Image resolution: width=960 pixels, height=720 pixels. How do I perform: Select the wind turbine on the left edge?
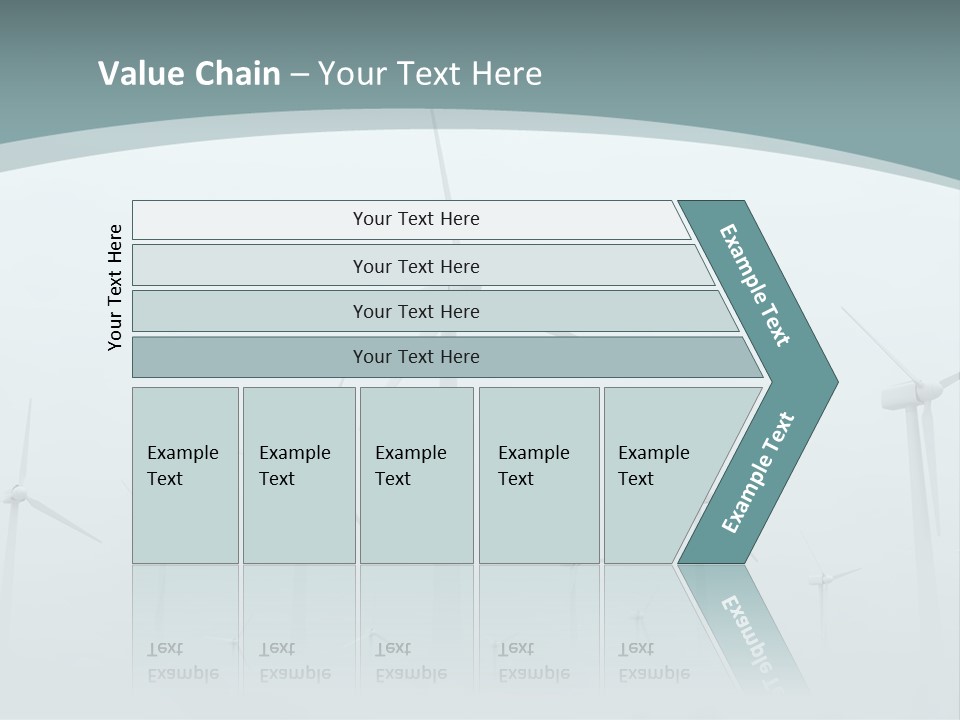pyautogui.click(x=18, y=493)
